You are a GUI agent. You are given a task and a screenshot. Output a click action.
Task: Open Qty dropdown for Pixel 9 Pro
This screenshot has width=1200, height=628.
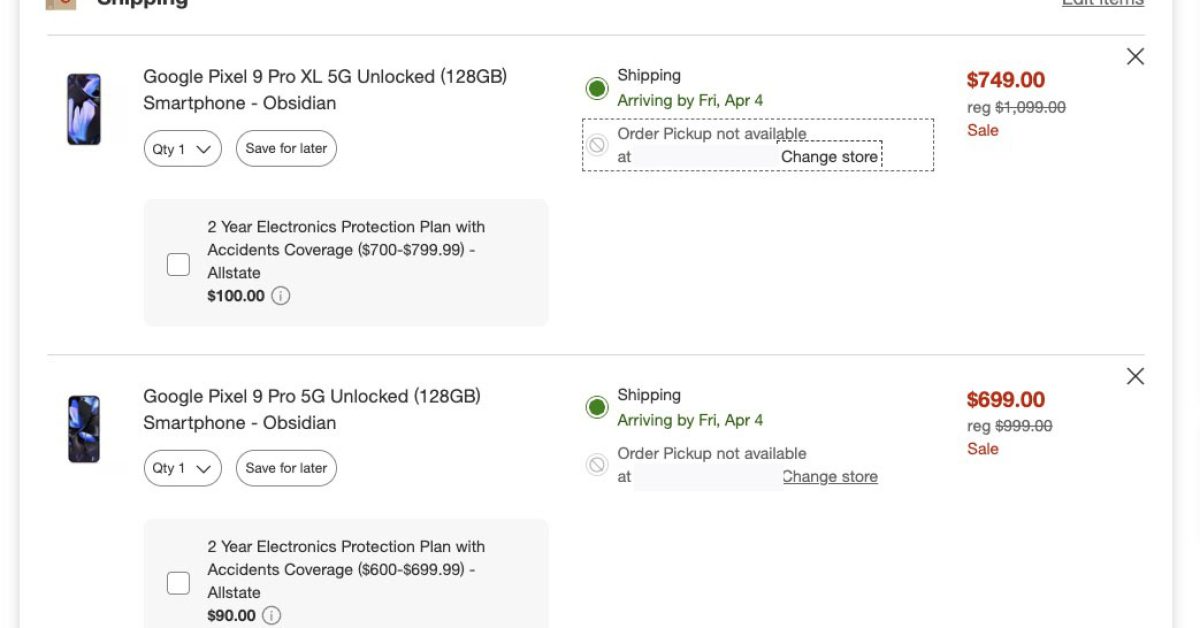click(182, 468)
